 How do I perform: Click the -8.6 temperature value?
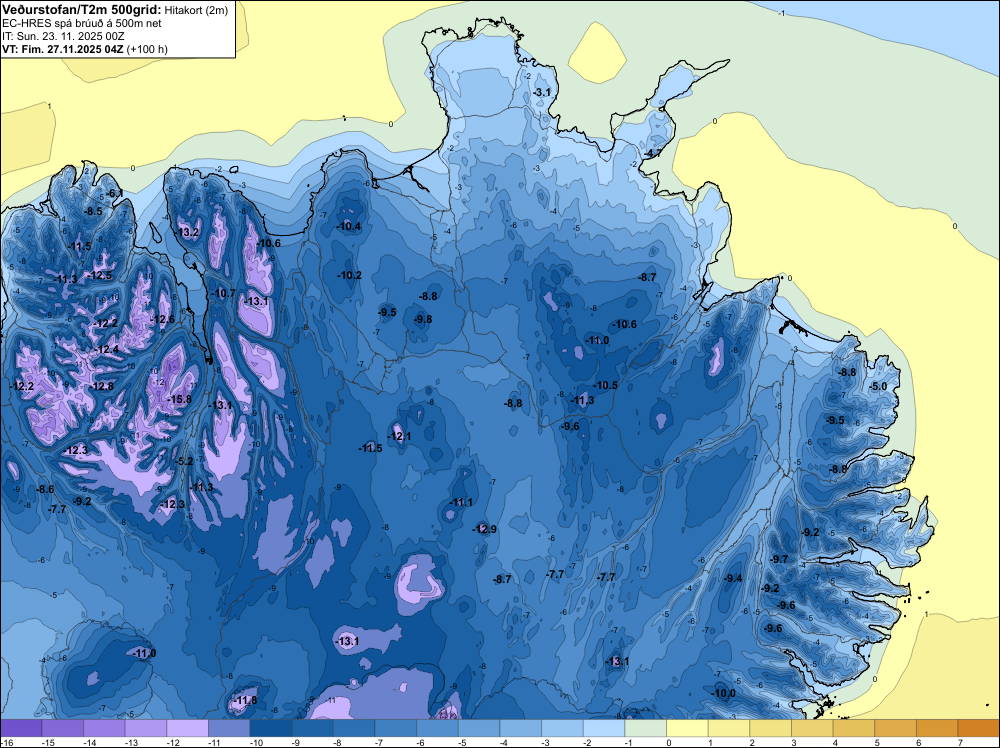coord(45,490)
